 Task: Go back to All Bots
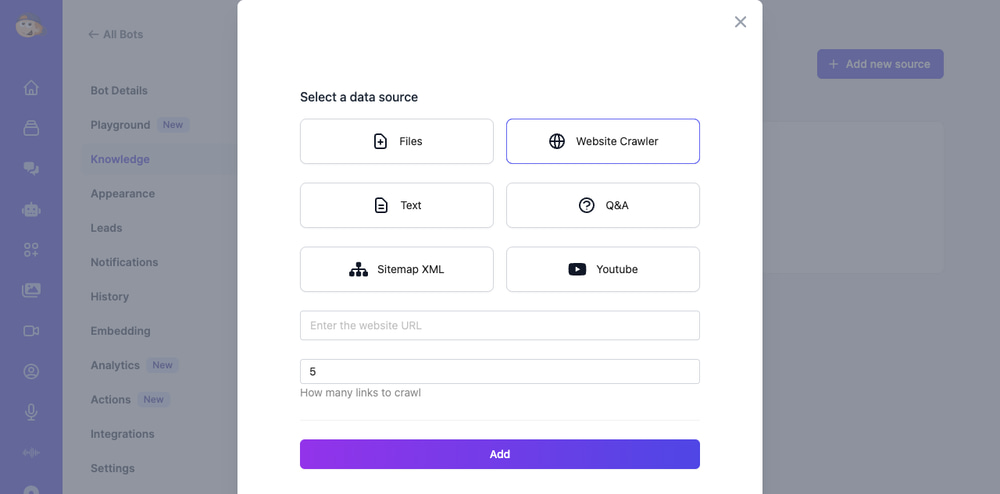[115, 34]
